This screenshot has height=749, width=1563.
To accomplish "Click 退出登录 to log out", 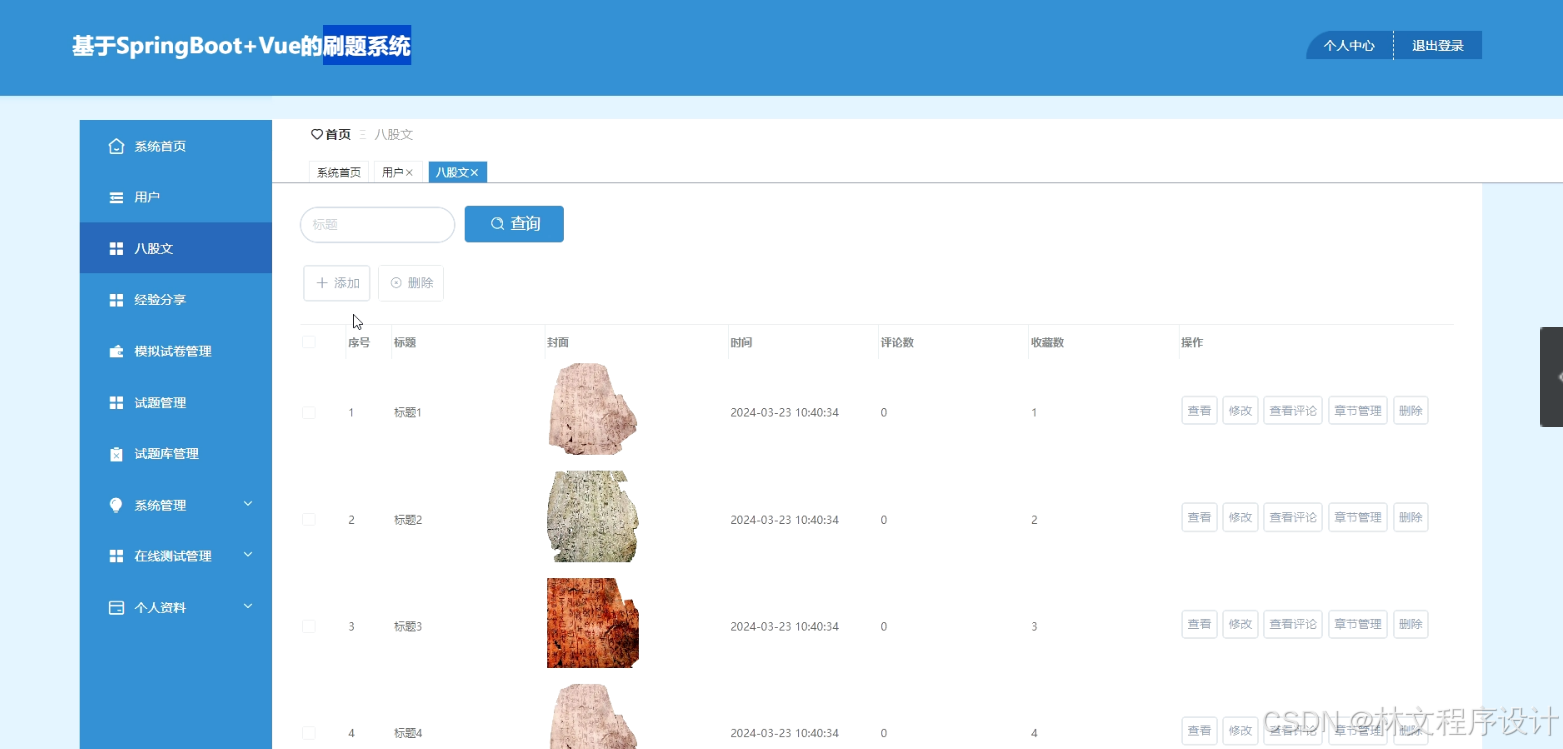I will 1437,44.
